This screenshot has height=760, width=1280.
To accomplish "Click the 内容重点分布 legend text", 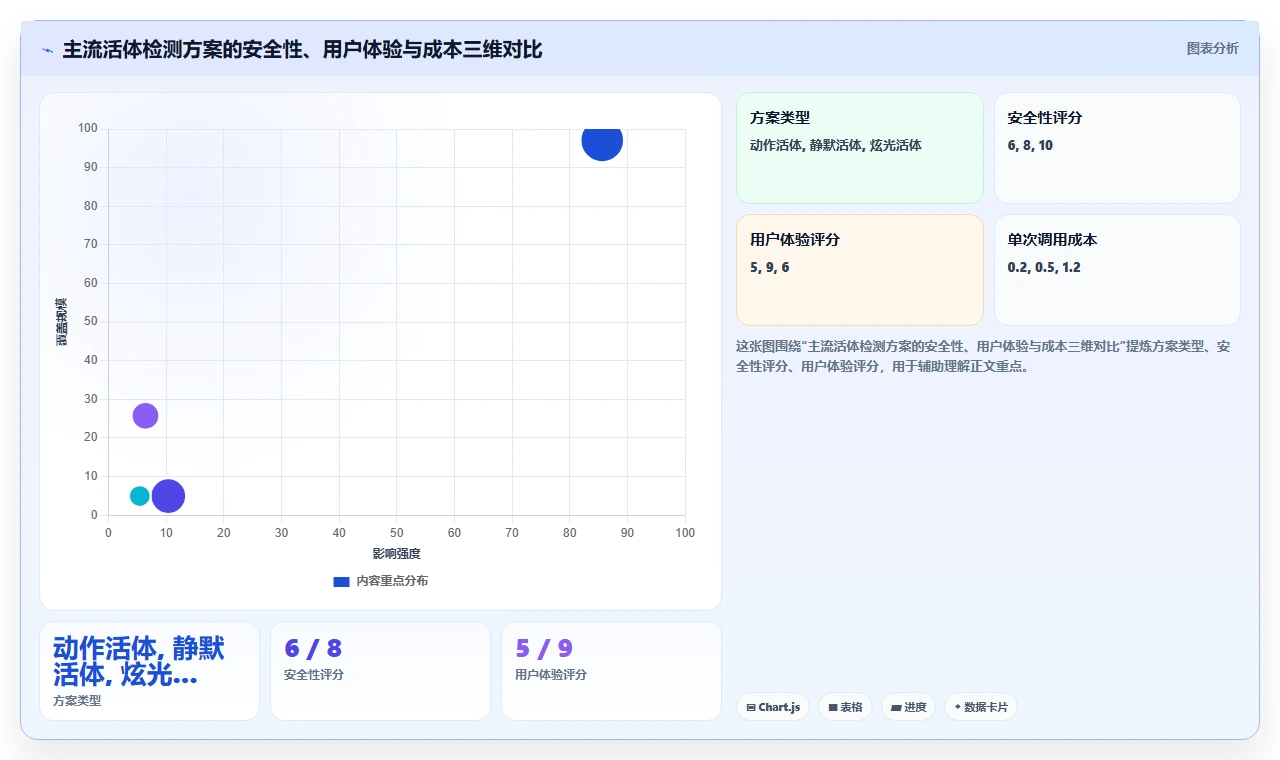I will point(392,581).
